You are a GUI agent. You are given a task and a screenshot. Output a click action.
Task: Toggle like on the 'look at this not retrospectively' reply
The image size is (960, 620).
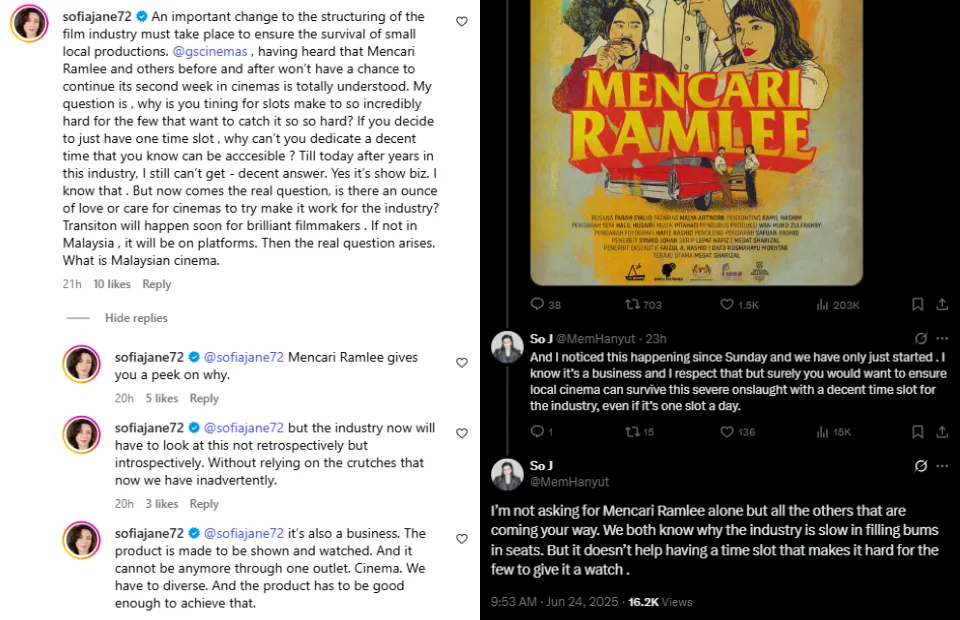[x=462, y=433]
